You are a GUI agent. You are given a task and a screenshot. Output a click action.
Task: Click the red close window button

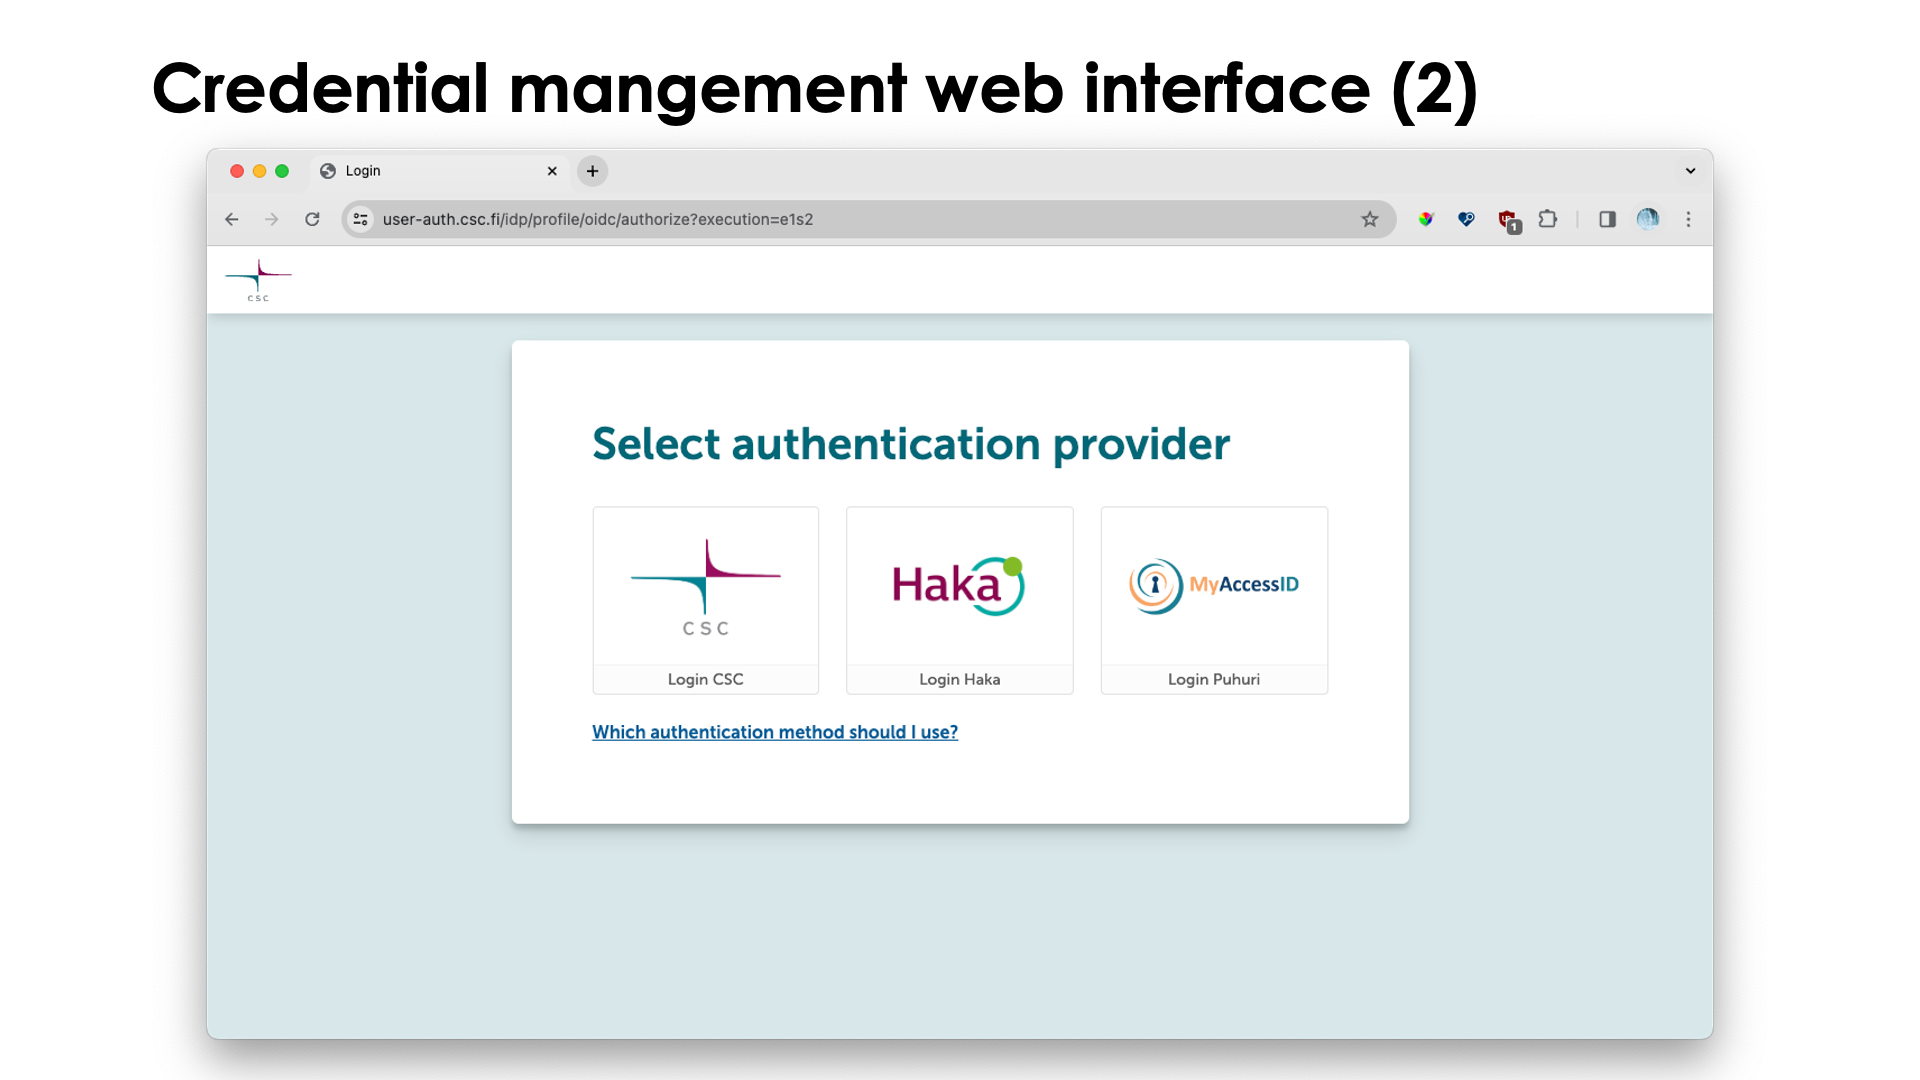point(237,171)
